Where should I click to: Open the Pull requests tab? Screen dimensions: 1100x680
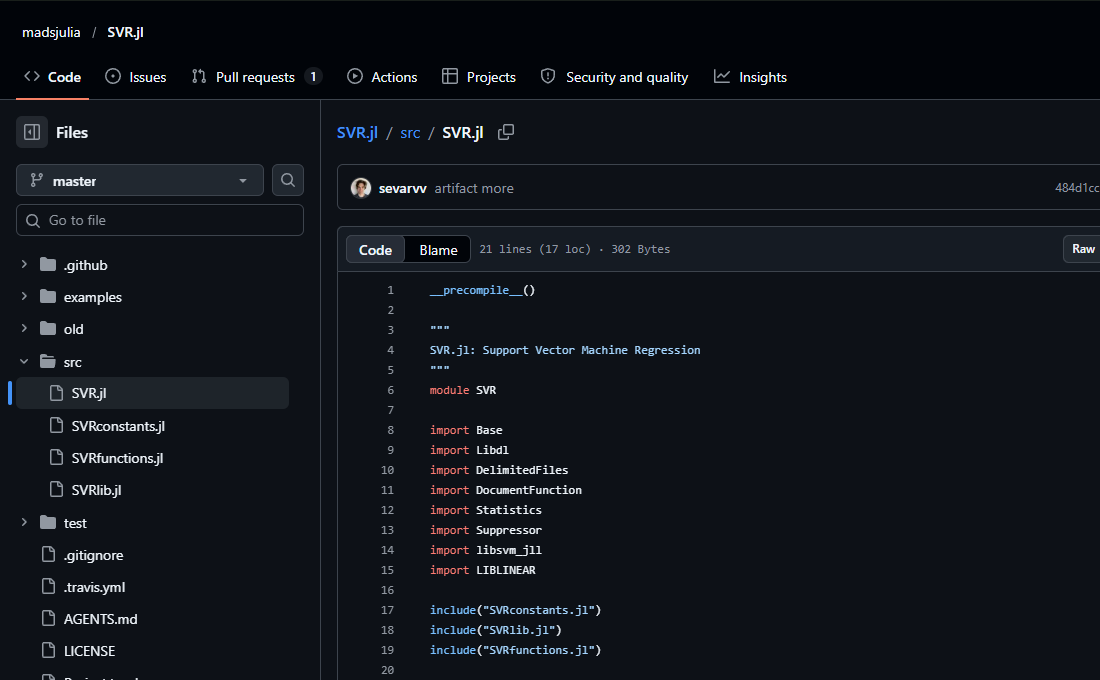pos(256,77)
